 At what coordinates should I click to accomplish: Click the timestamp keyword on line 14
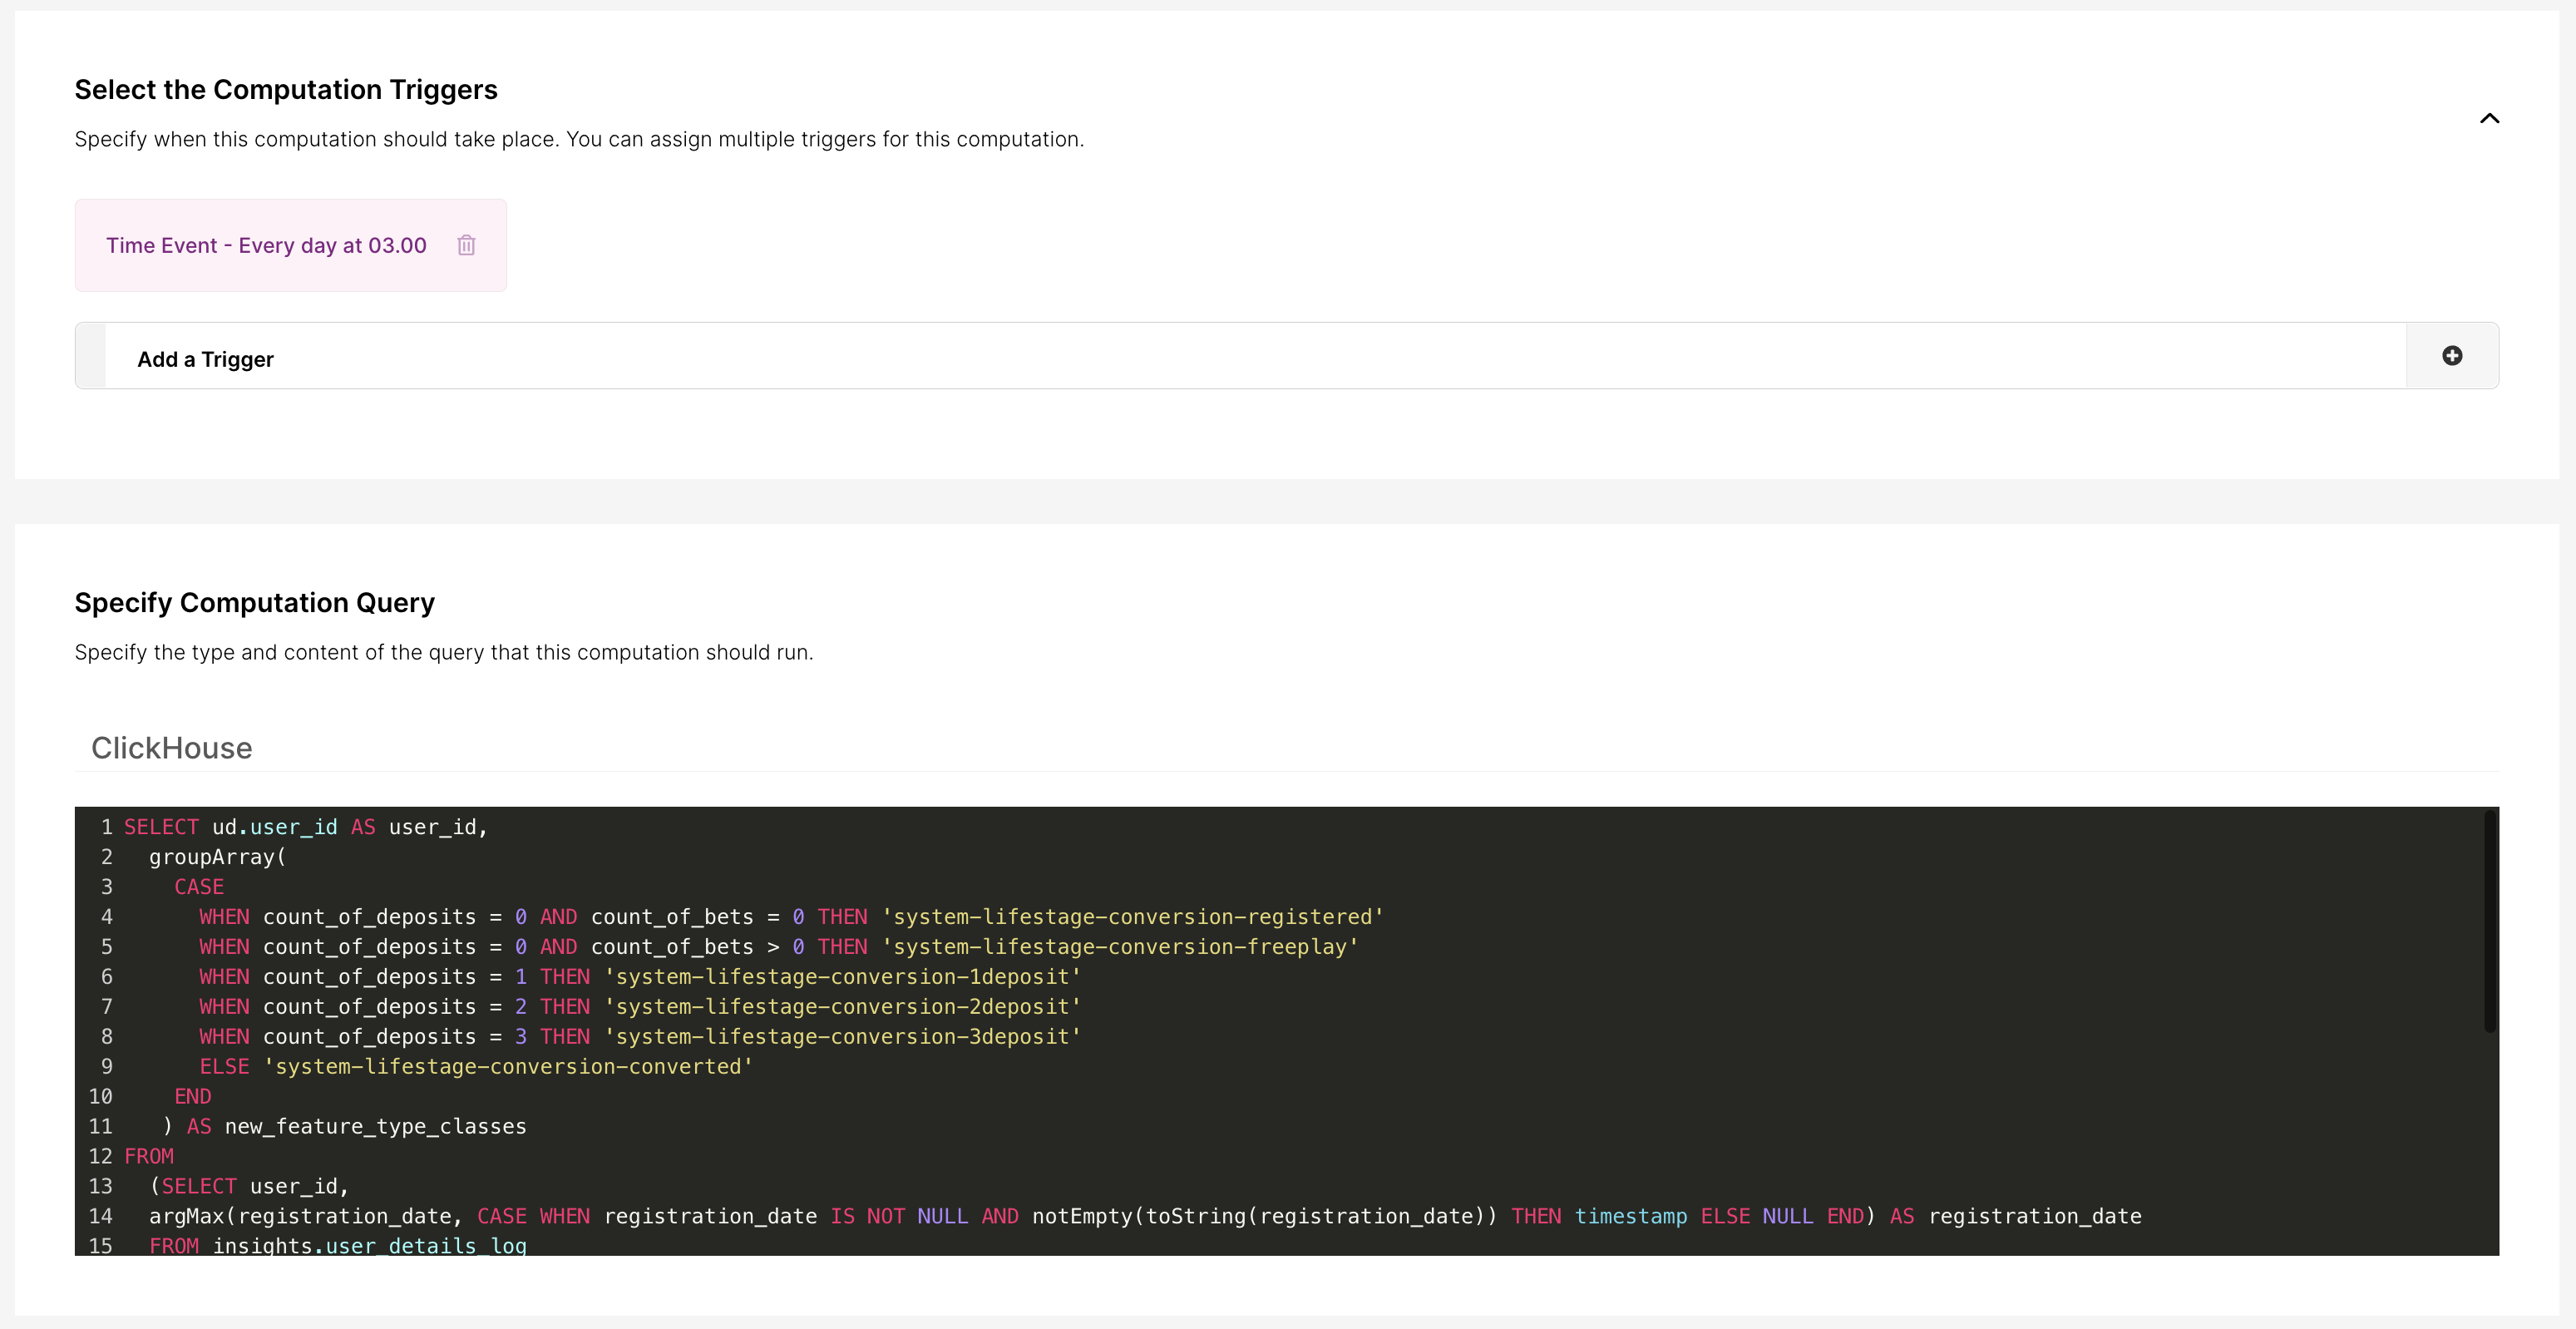coord(1630,1216)
